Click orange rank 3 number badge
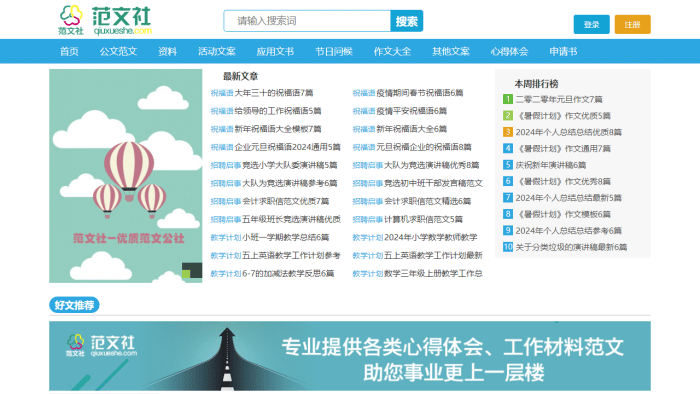 pyautogui.click(x=508, y=132)
